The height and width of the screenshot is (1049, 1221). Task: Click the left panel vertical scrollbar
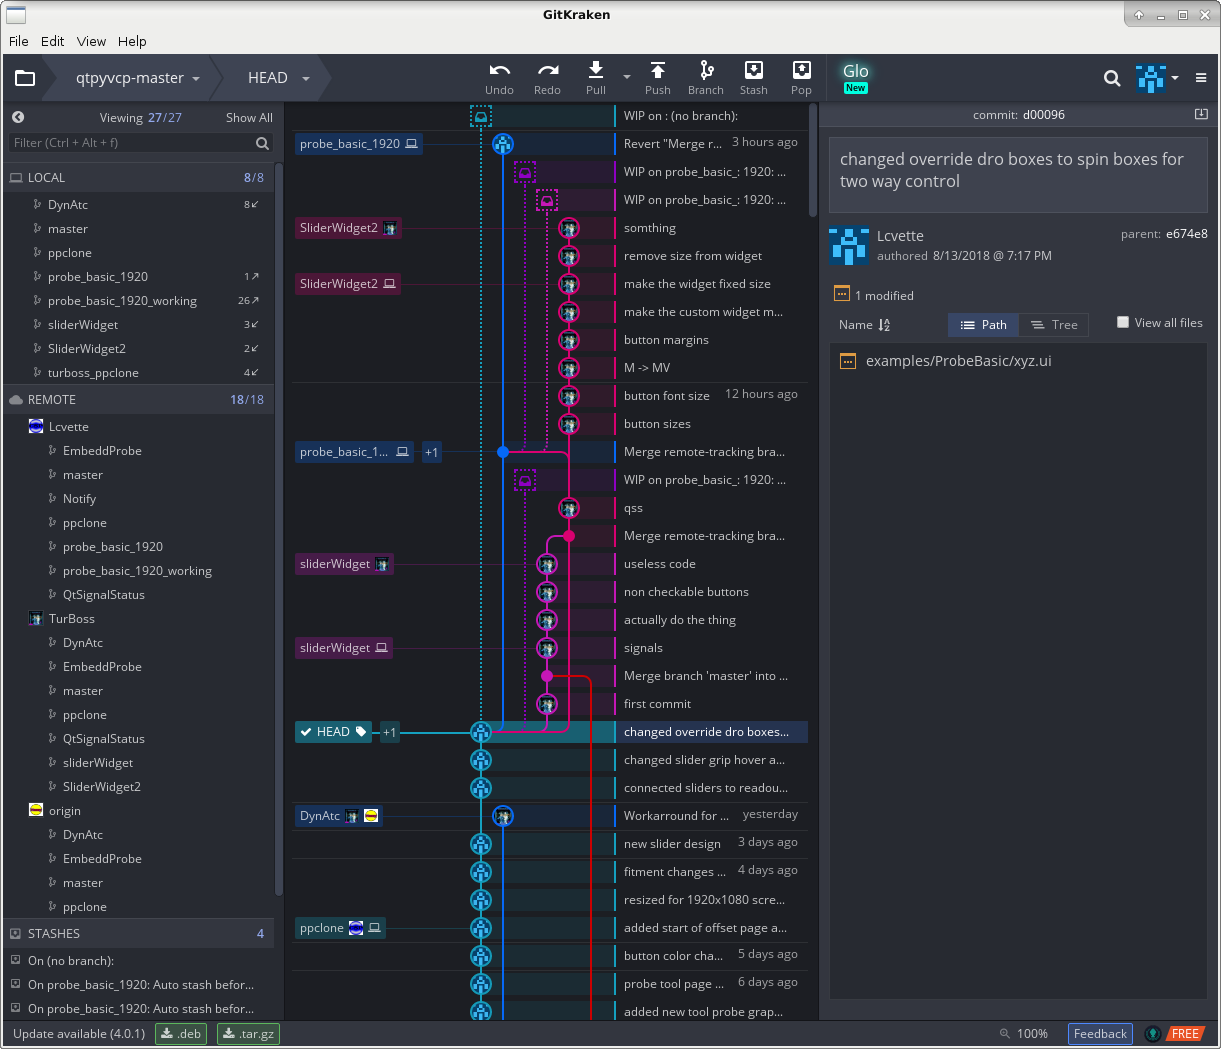pyautogui.click(x=279, y=530)
